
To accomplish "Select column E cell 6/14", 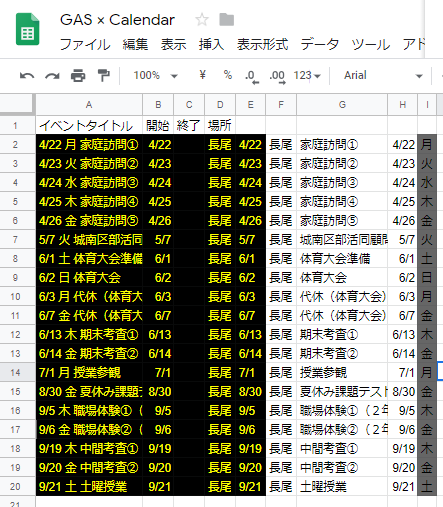I will click(251, 354).
